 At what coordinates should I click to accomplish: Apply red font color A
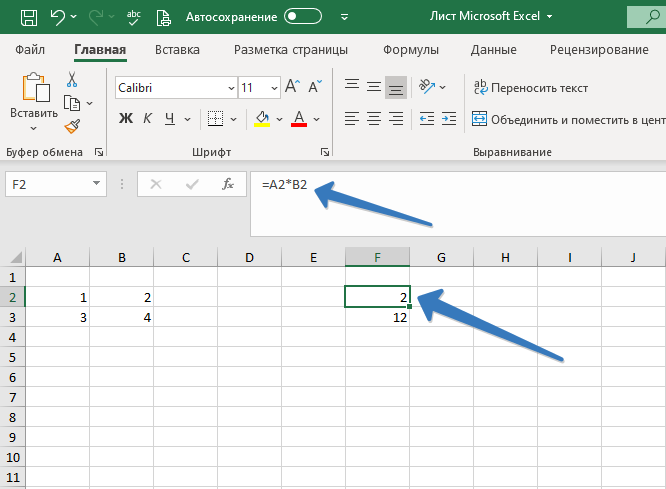pos(299,119)
